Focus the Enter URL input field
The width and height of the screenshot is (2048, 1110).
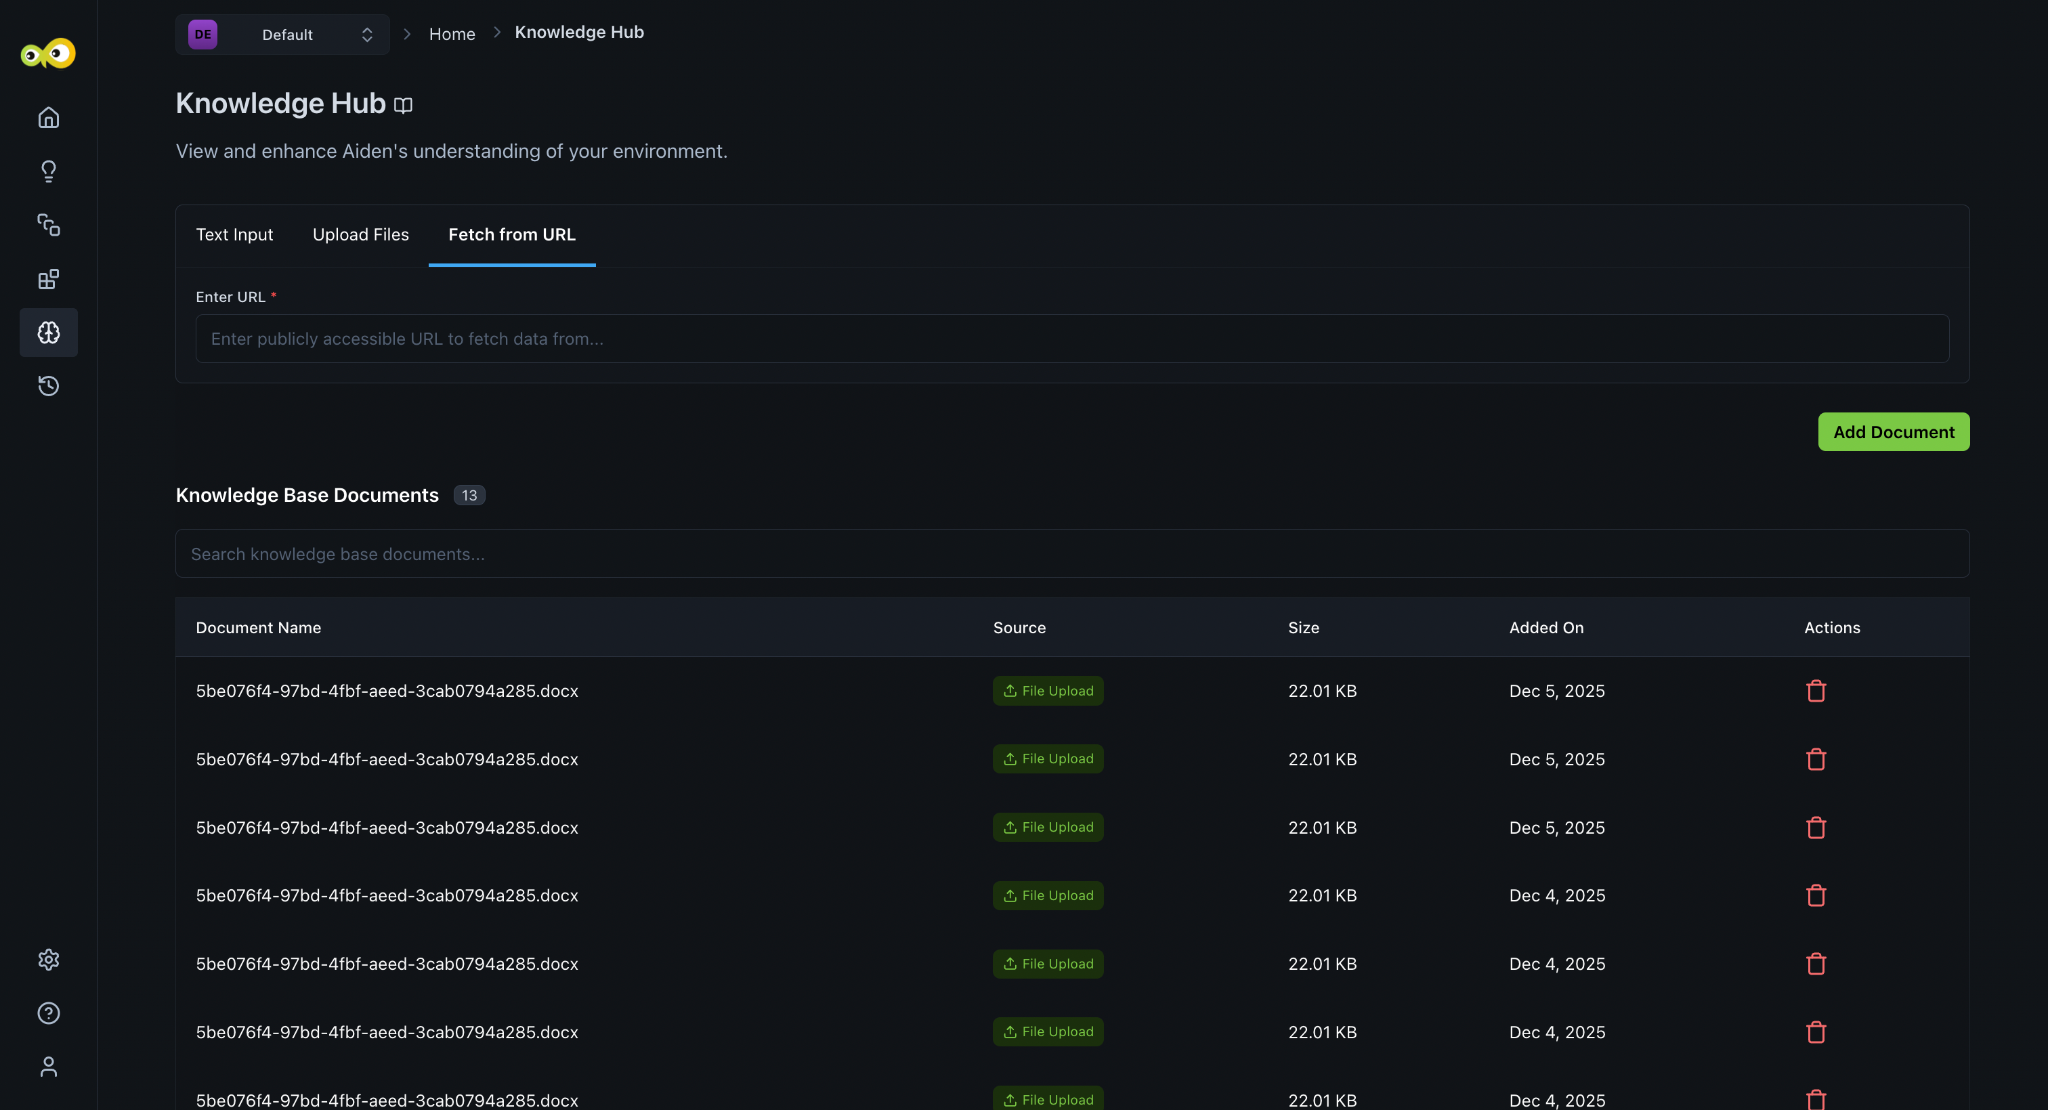[x=1071, y=339]
